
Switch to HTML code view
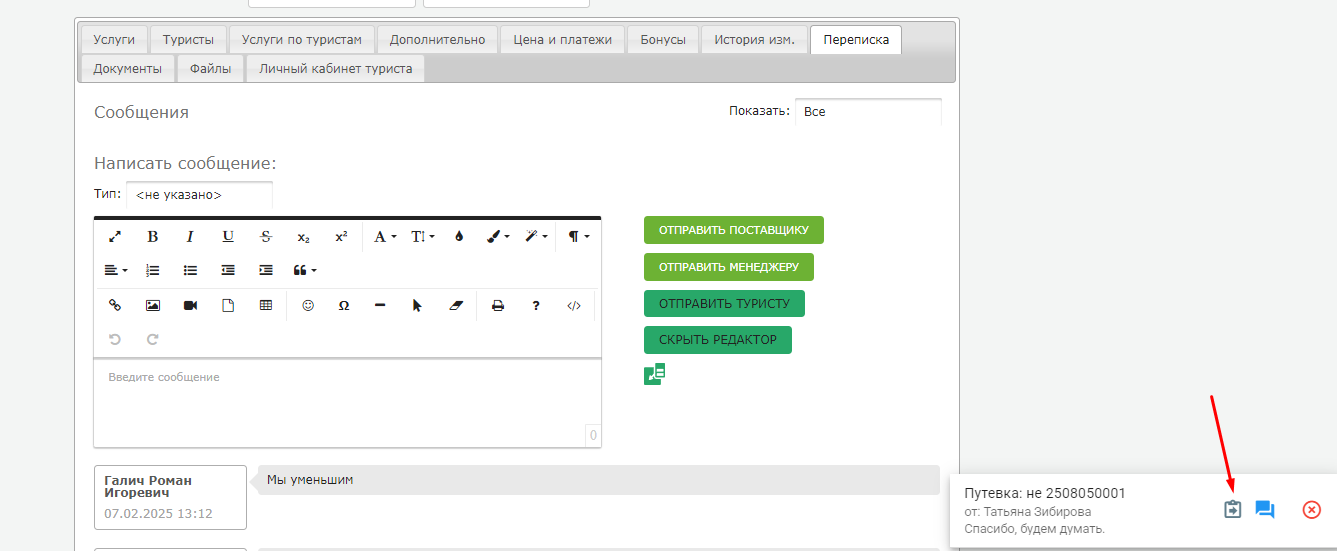tap(574, 306)
